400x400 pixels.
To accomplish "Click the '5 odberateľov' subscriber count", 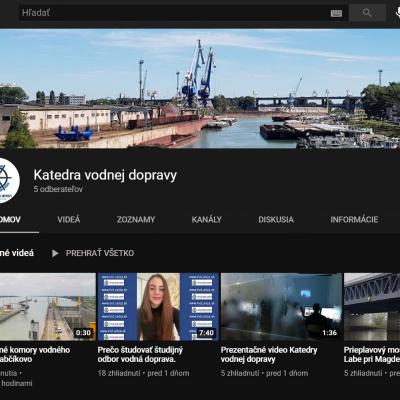I will pos(58,189).
